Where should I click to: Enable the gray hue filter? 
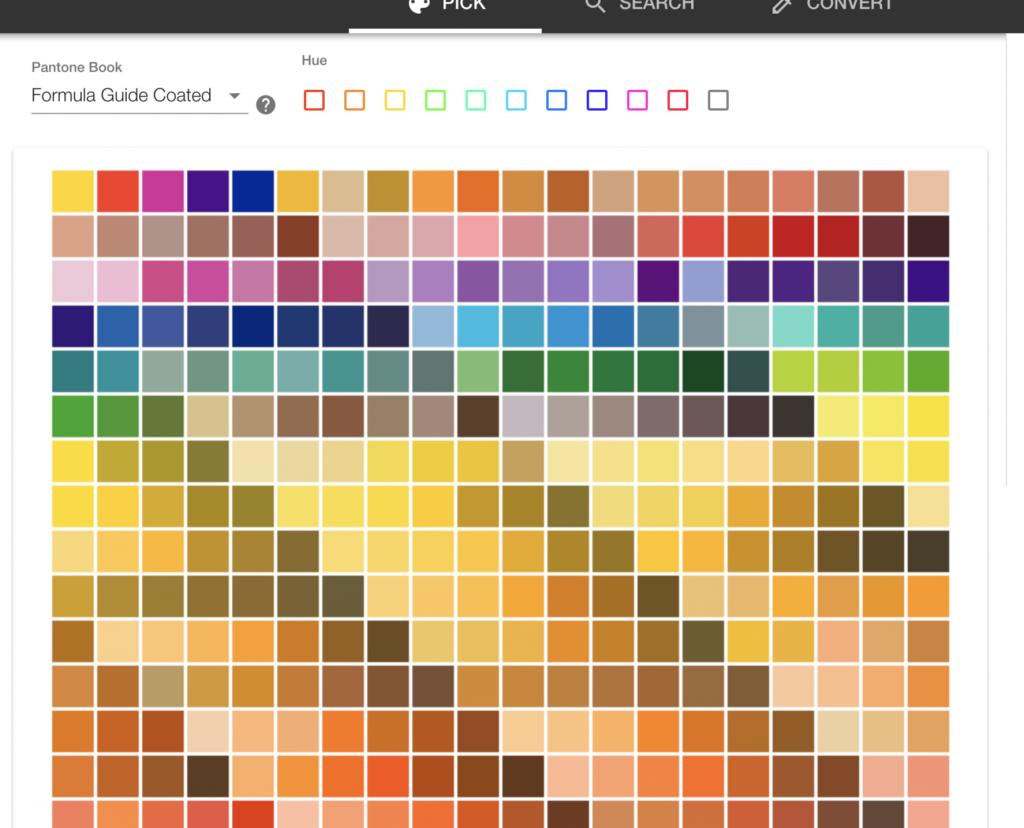718,100
